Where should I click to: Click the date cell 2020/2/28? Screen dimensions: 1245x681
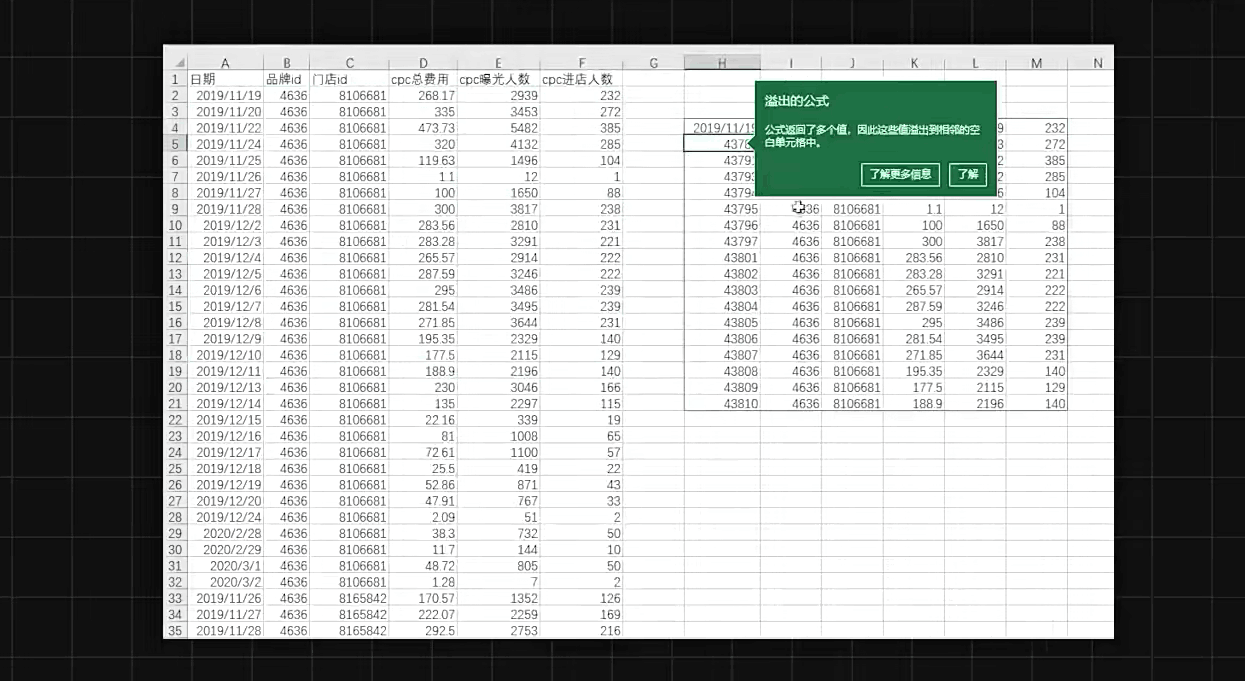tap(225, 534)
